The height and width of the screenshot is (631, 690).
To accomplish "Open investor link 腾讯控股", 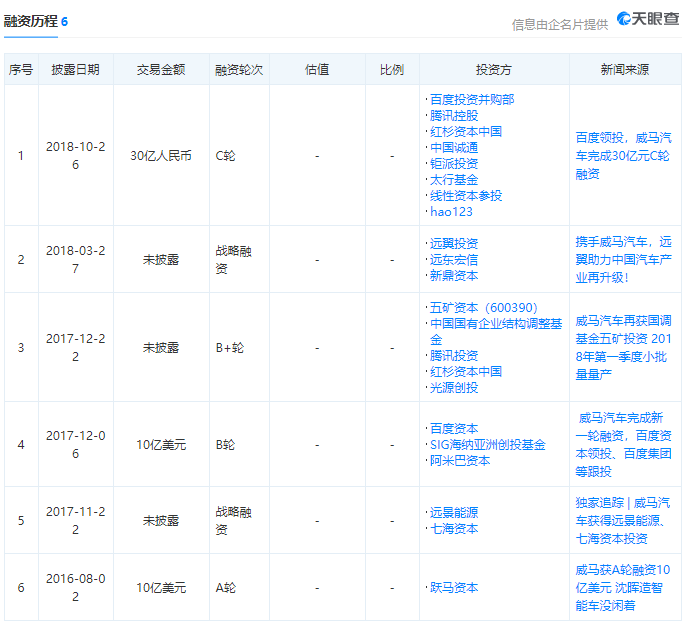I will pyautogui.click(x=454, y=116).
